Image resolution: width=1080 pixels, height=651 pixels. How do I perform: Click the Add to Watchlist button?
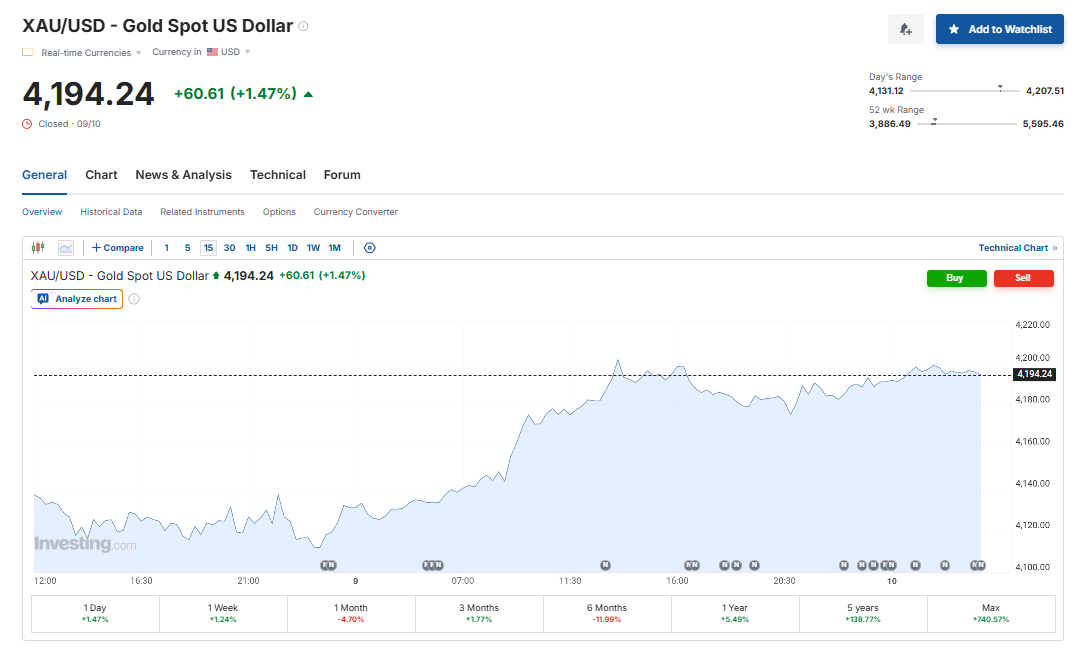click(999, 29)
